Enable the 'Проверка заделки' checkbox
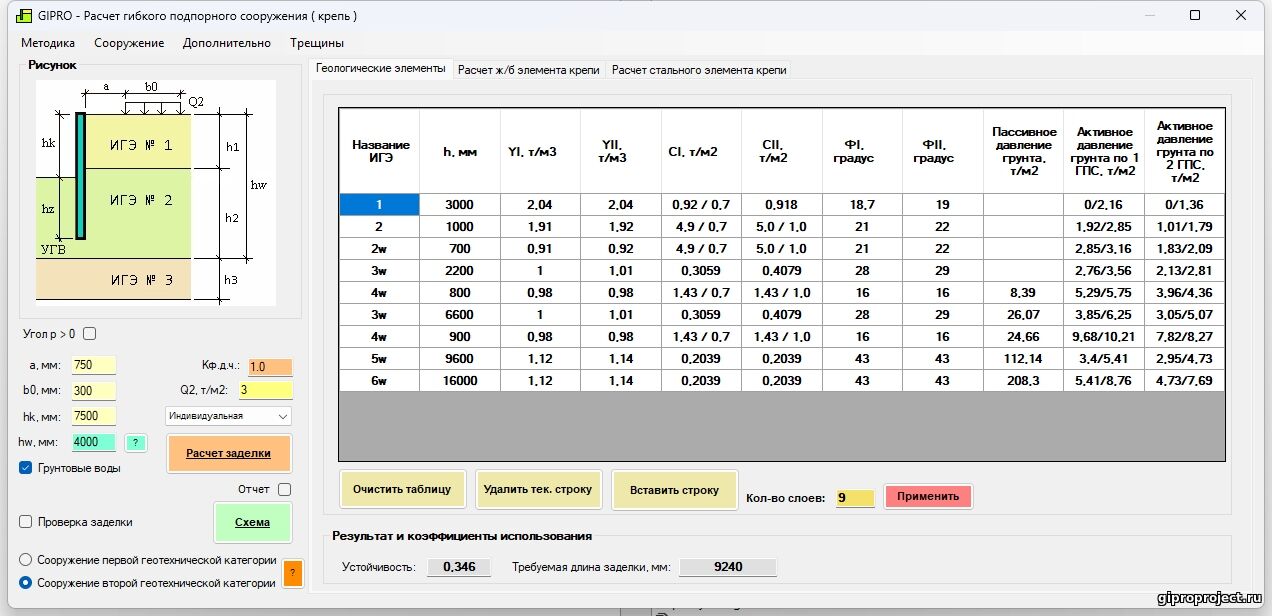 click(x=26, y=522)
